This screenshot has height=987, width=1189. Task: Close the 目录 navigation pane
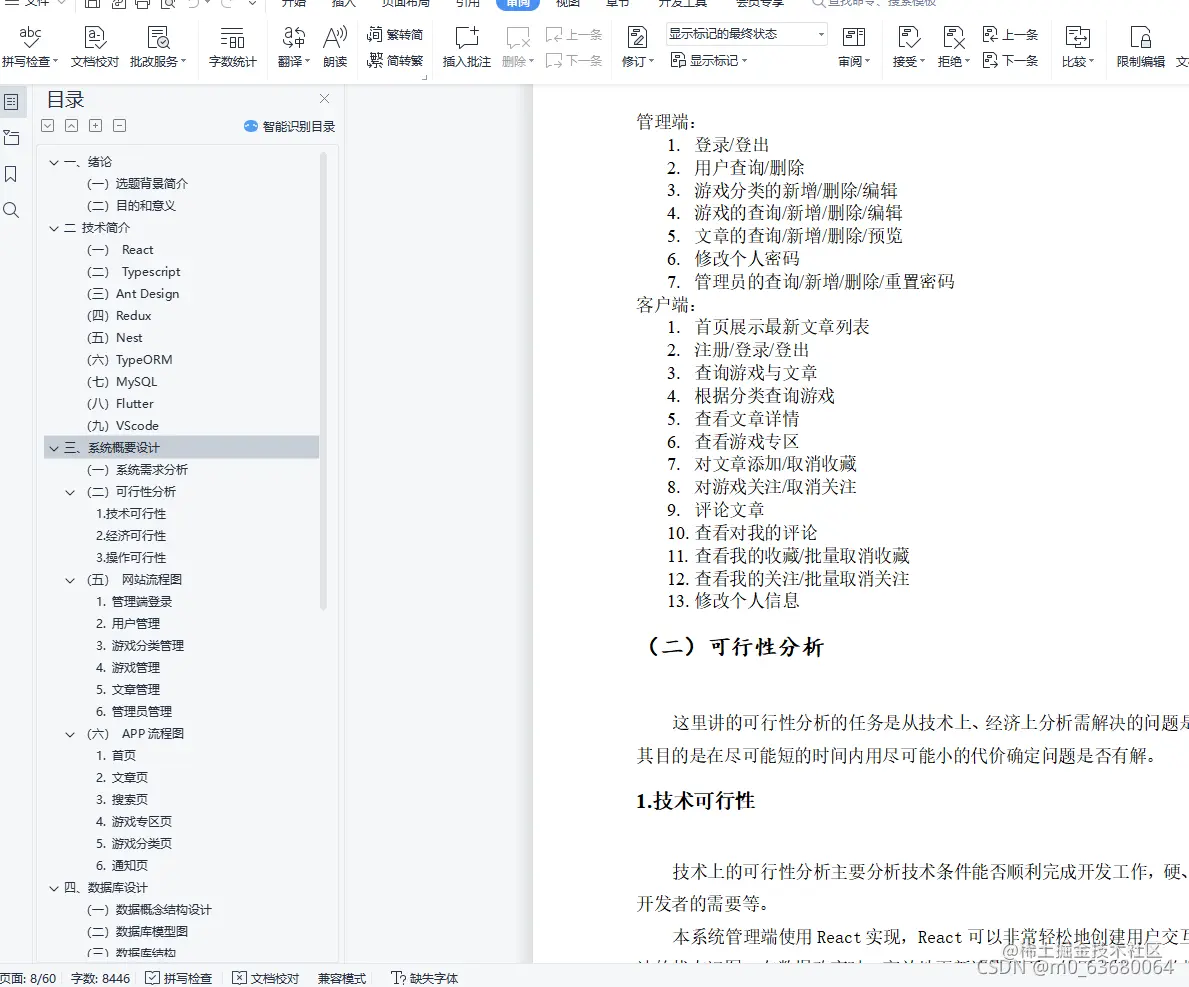point(325,99)
